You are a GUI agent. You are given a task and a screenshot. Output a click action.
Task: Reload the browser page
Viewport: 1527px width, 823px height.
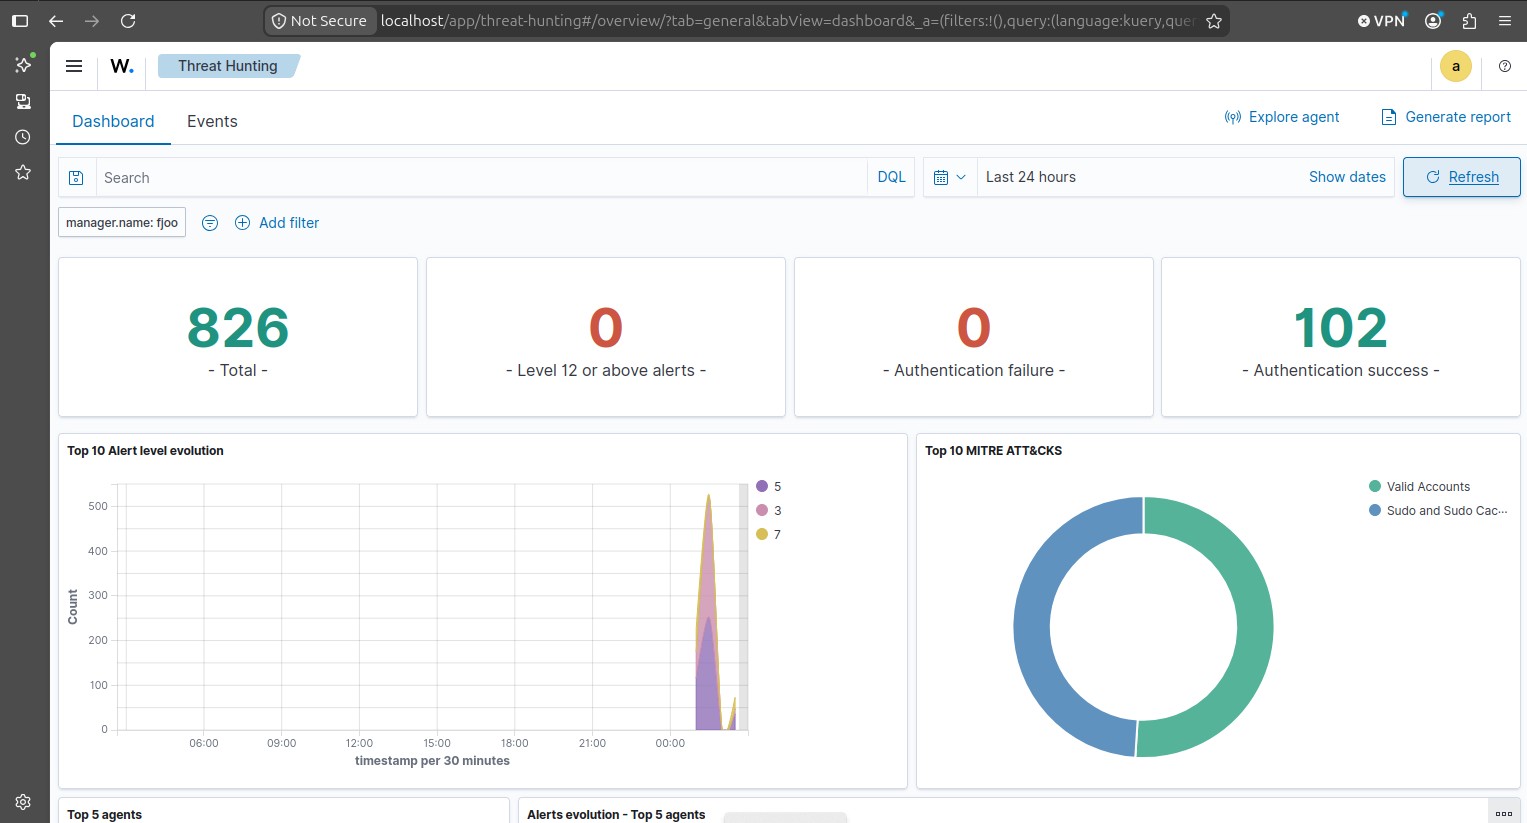(x=128, y=21)
